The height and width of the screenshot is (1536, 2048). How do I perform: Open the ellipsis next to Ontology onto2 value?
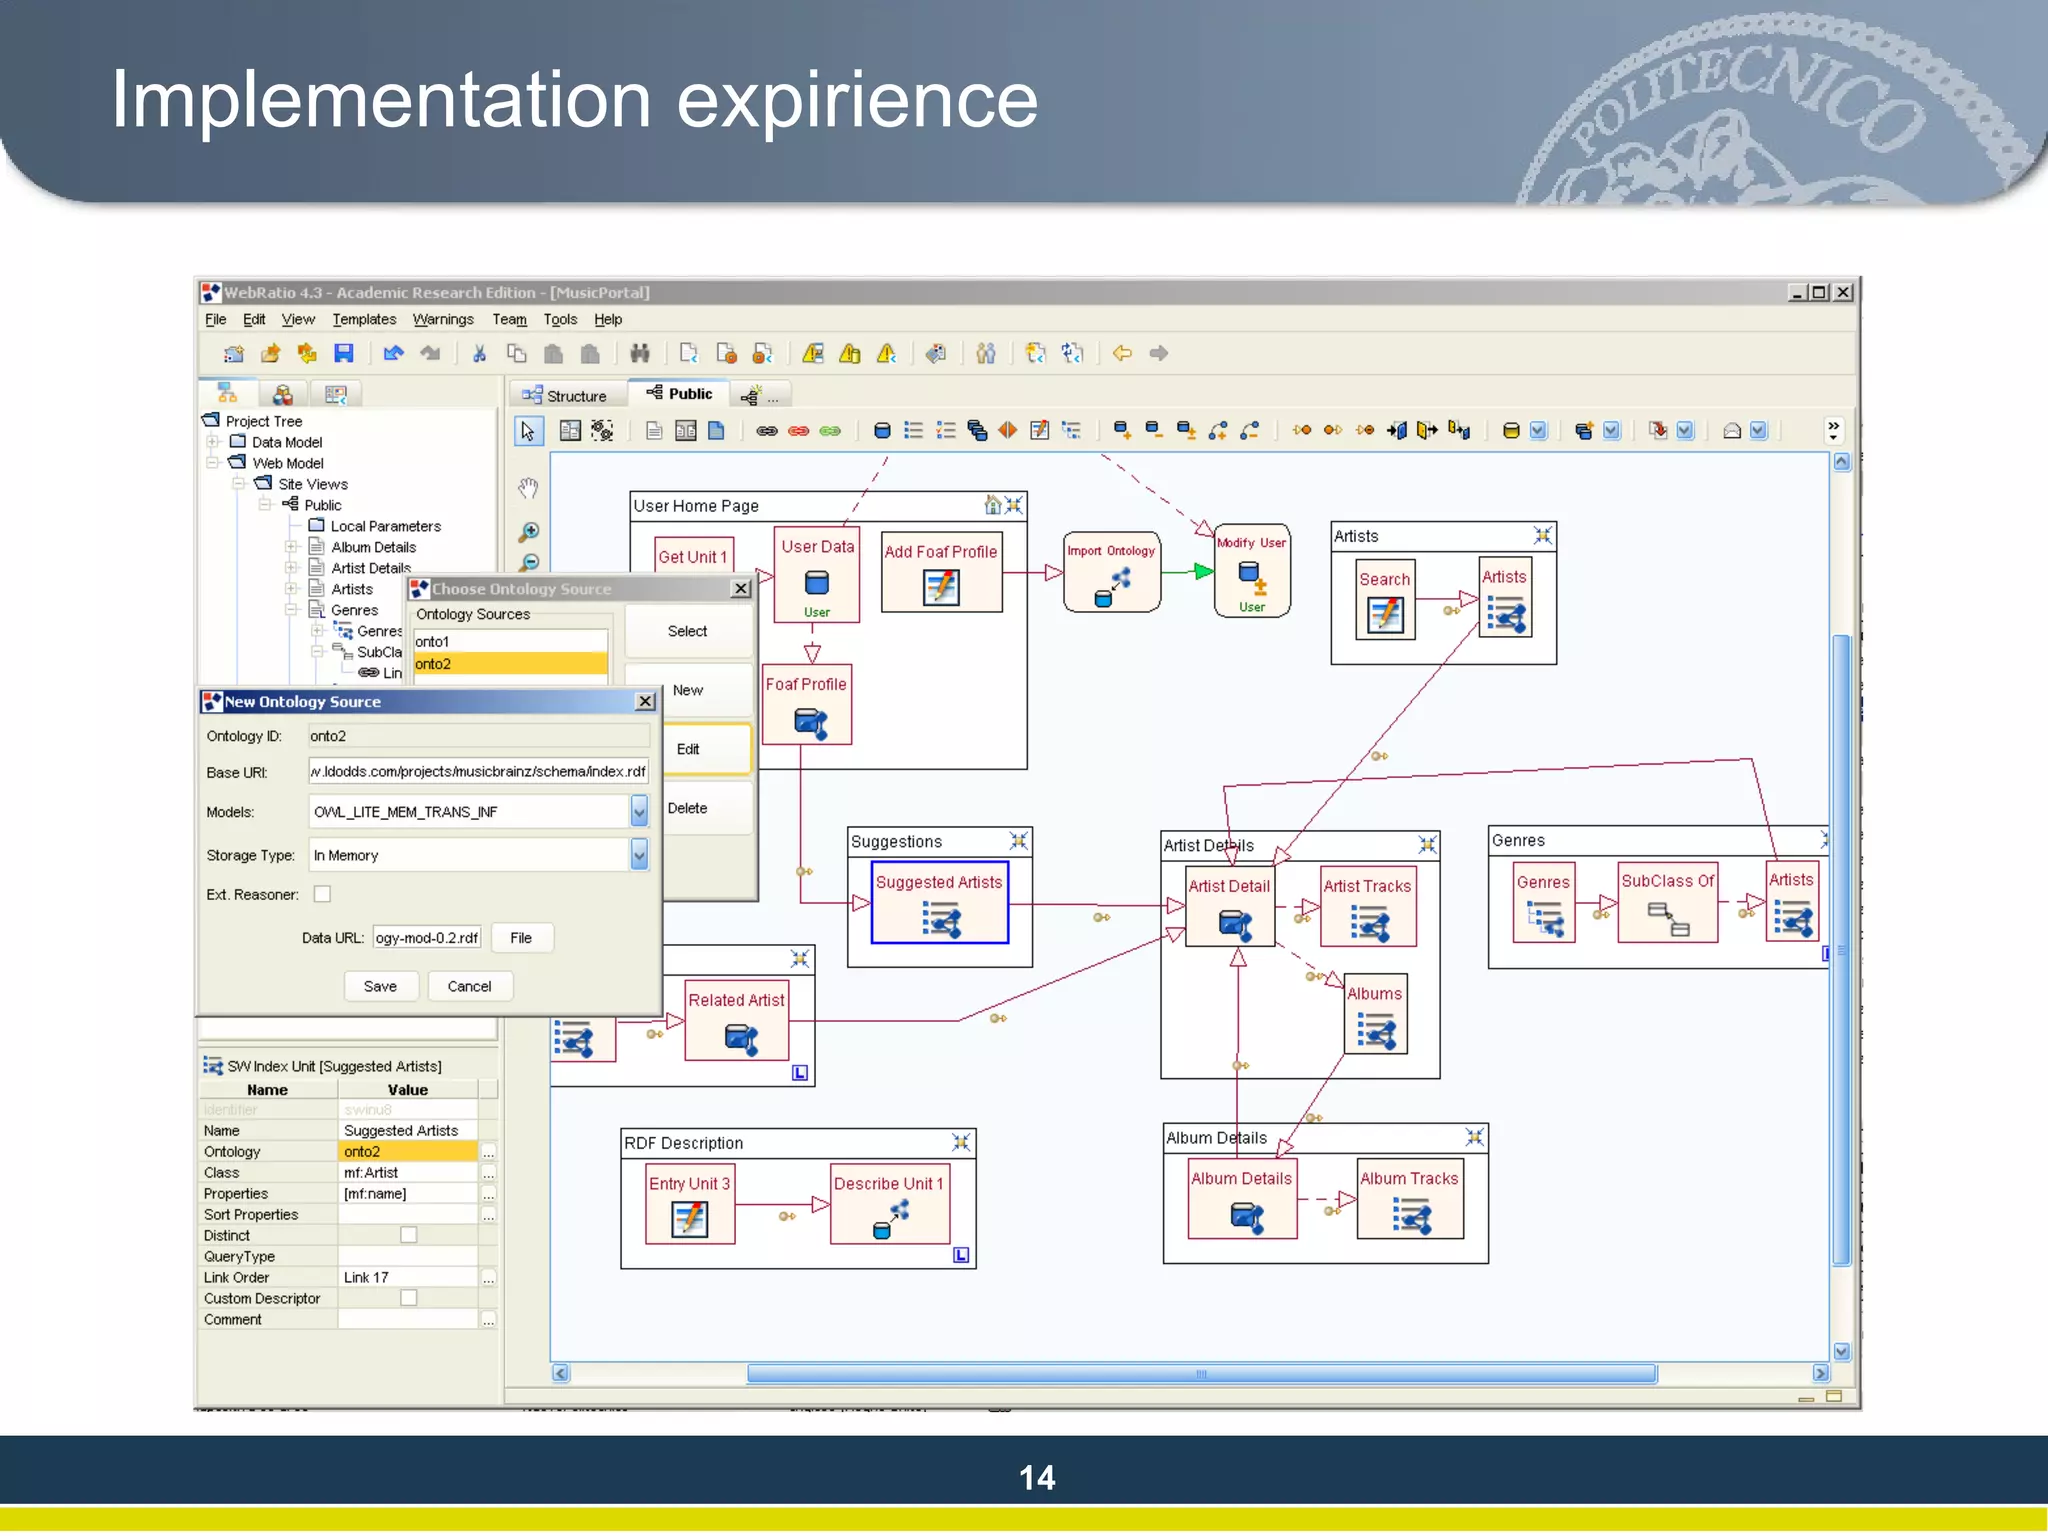pyautogui.click(x=488, y=1152)
